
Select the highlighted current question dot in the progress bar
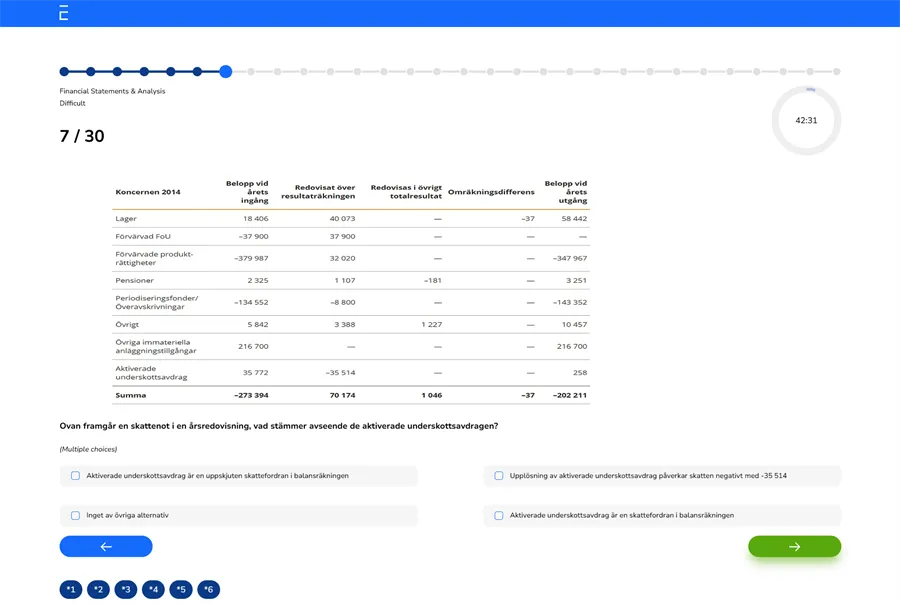pos(224,72)
